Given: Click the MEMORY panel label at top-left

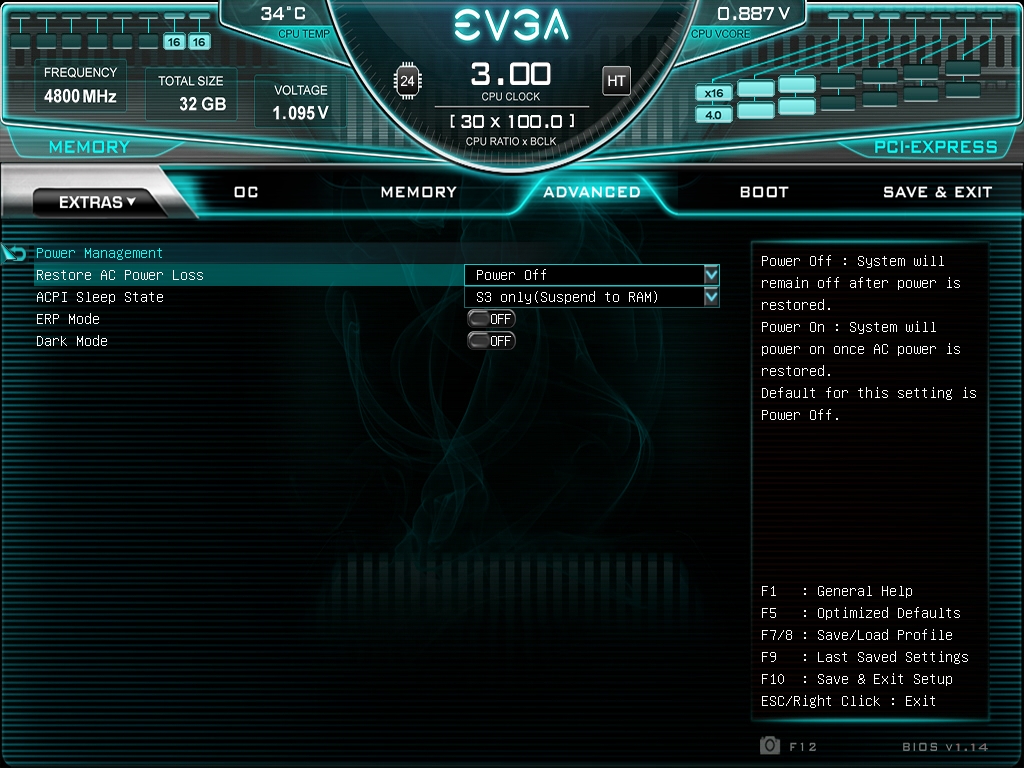Looking at the screenshot, I should [89, 147].
